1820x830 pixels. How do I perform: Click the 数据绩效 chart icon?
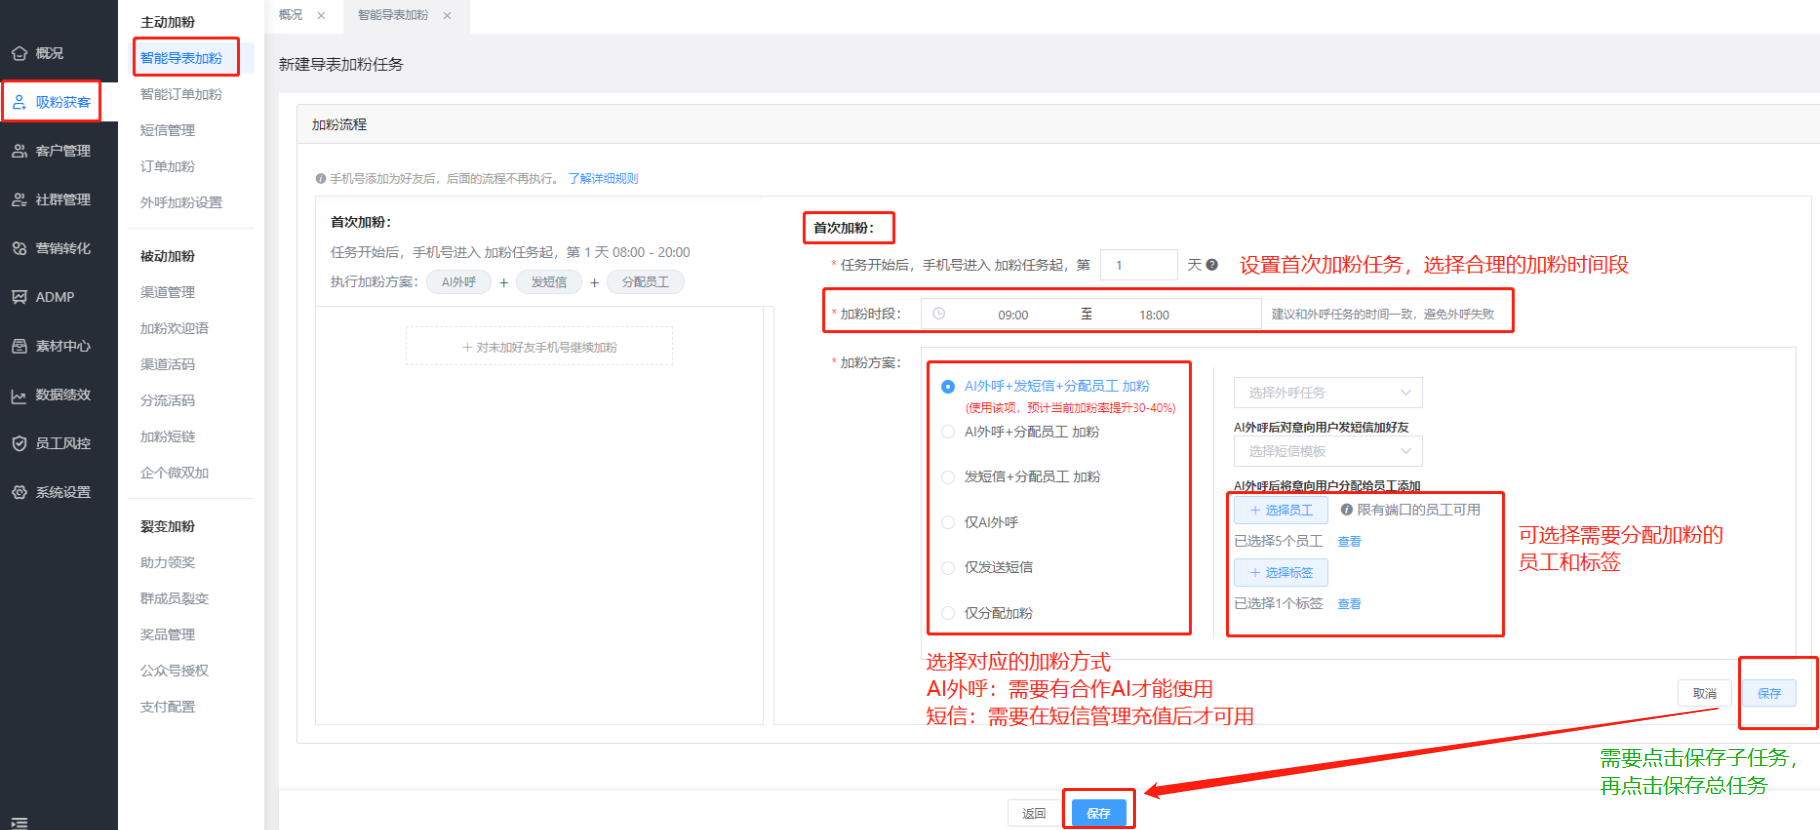coord(19,396)
